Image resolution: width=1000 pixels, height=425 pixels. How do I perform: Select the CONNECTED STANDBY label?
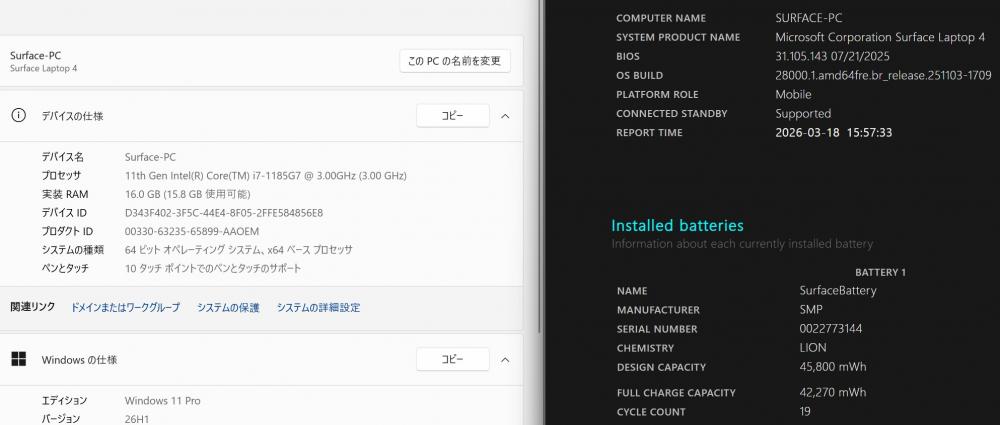(672, 114)
